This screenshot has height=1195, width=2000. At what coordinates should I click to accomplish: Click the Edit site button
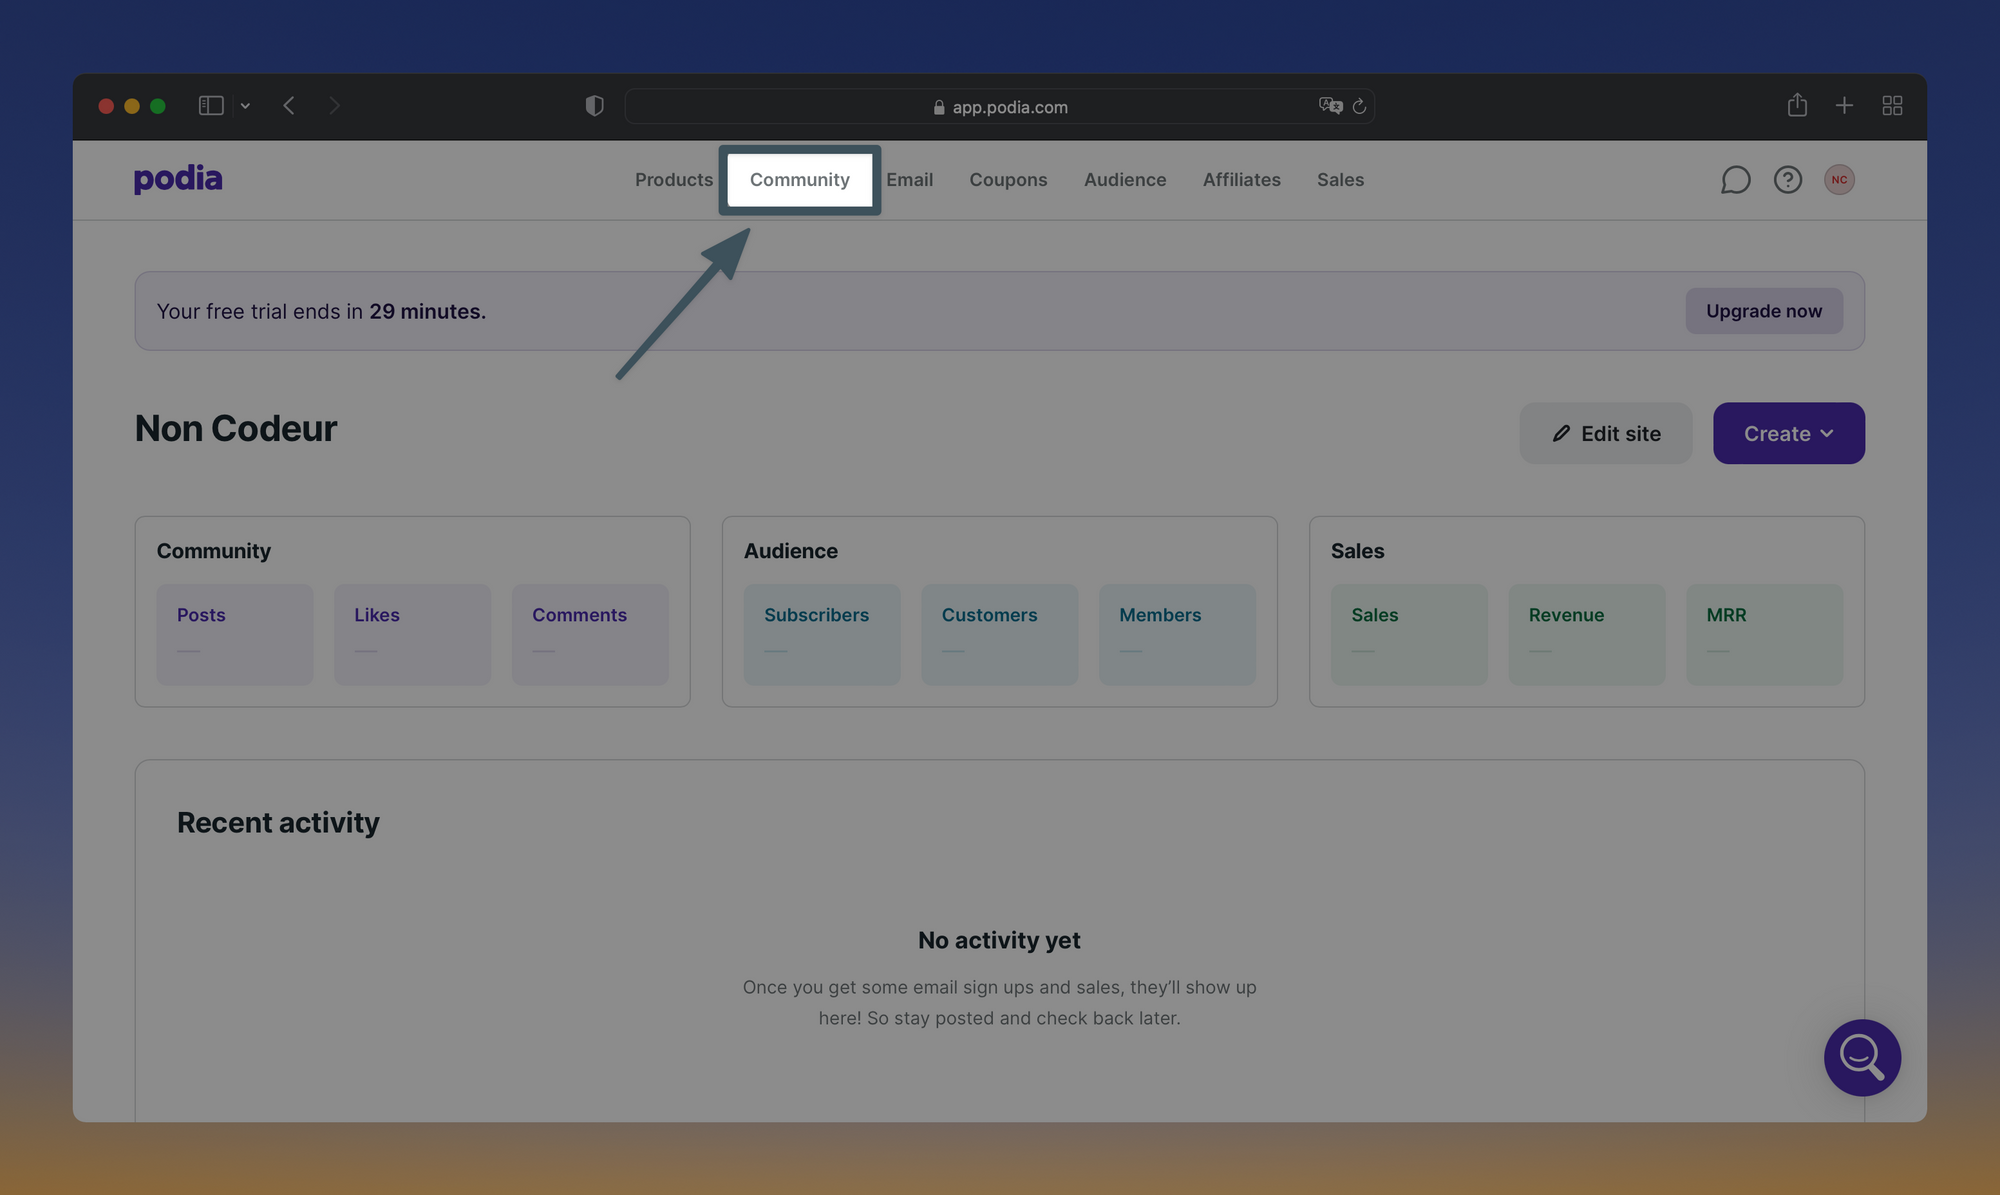pyautogui.click(x=1605, y=433)
